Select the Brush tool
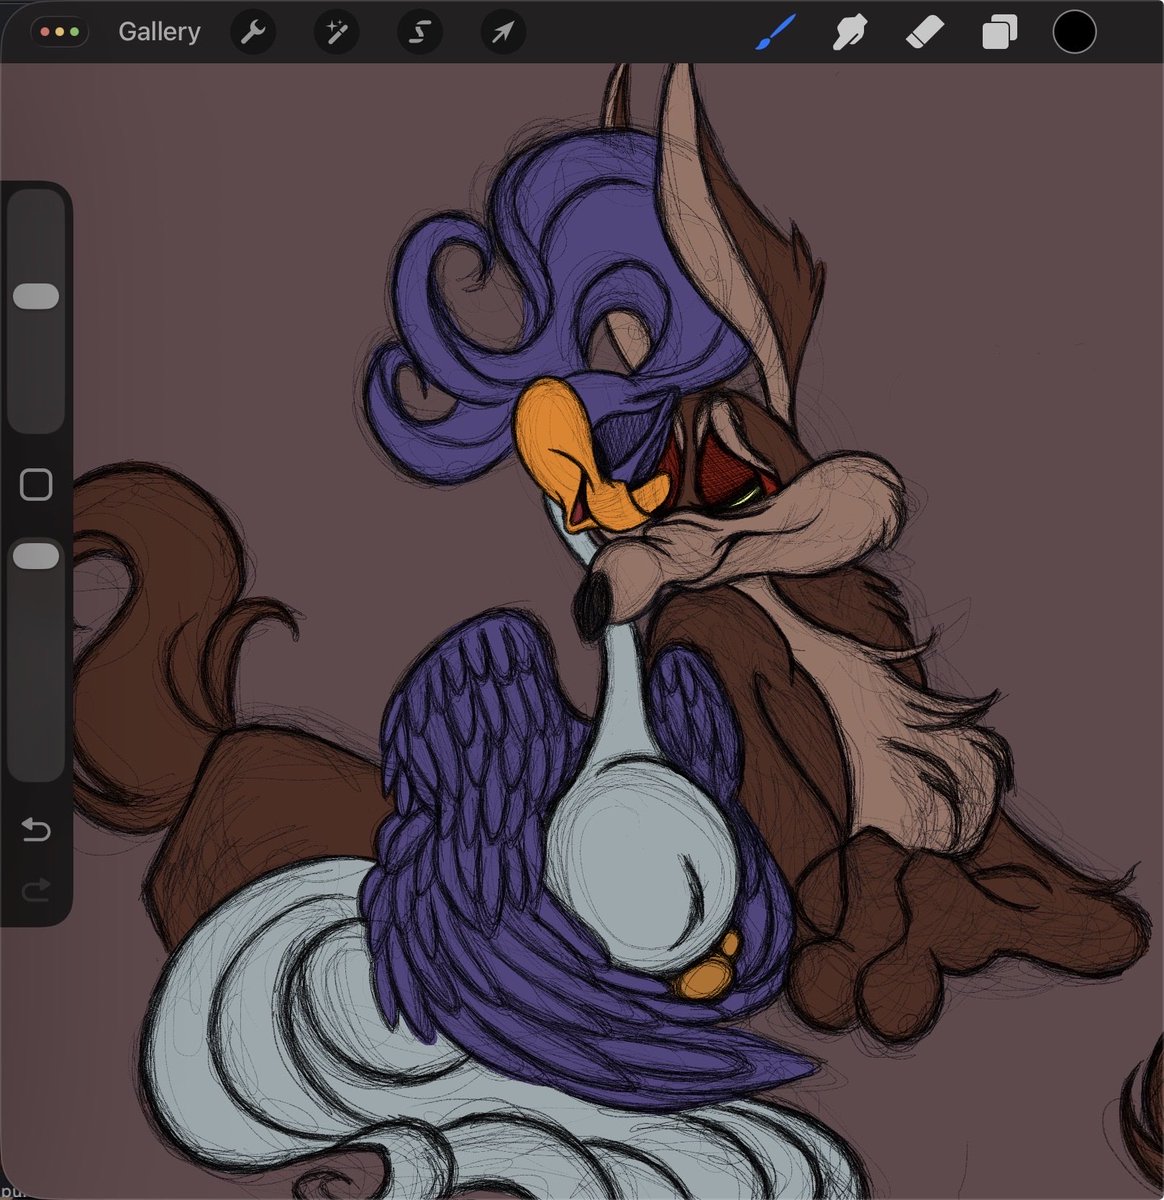The width and height of the screenshot is (1164, 1200). pos(774,33)
